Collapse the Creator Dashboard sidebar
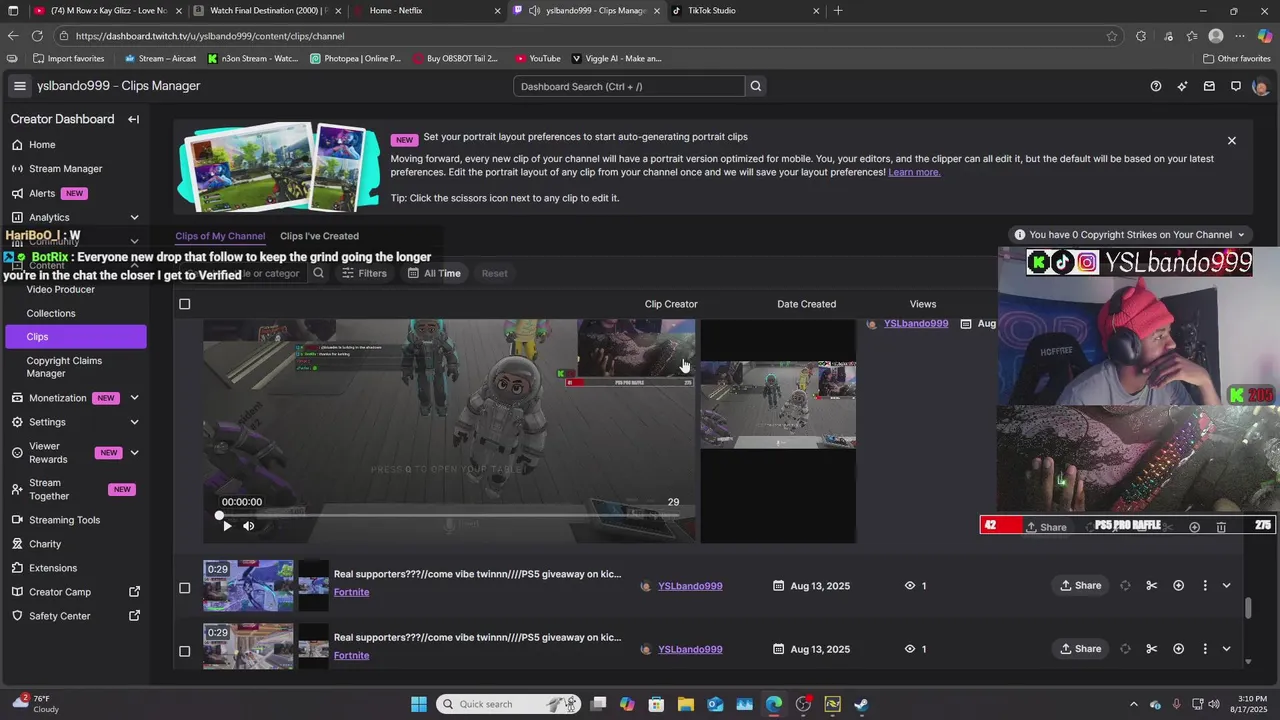 tap(133, 119)
